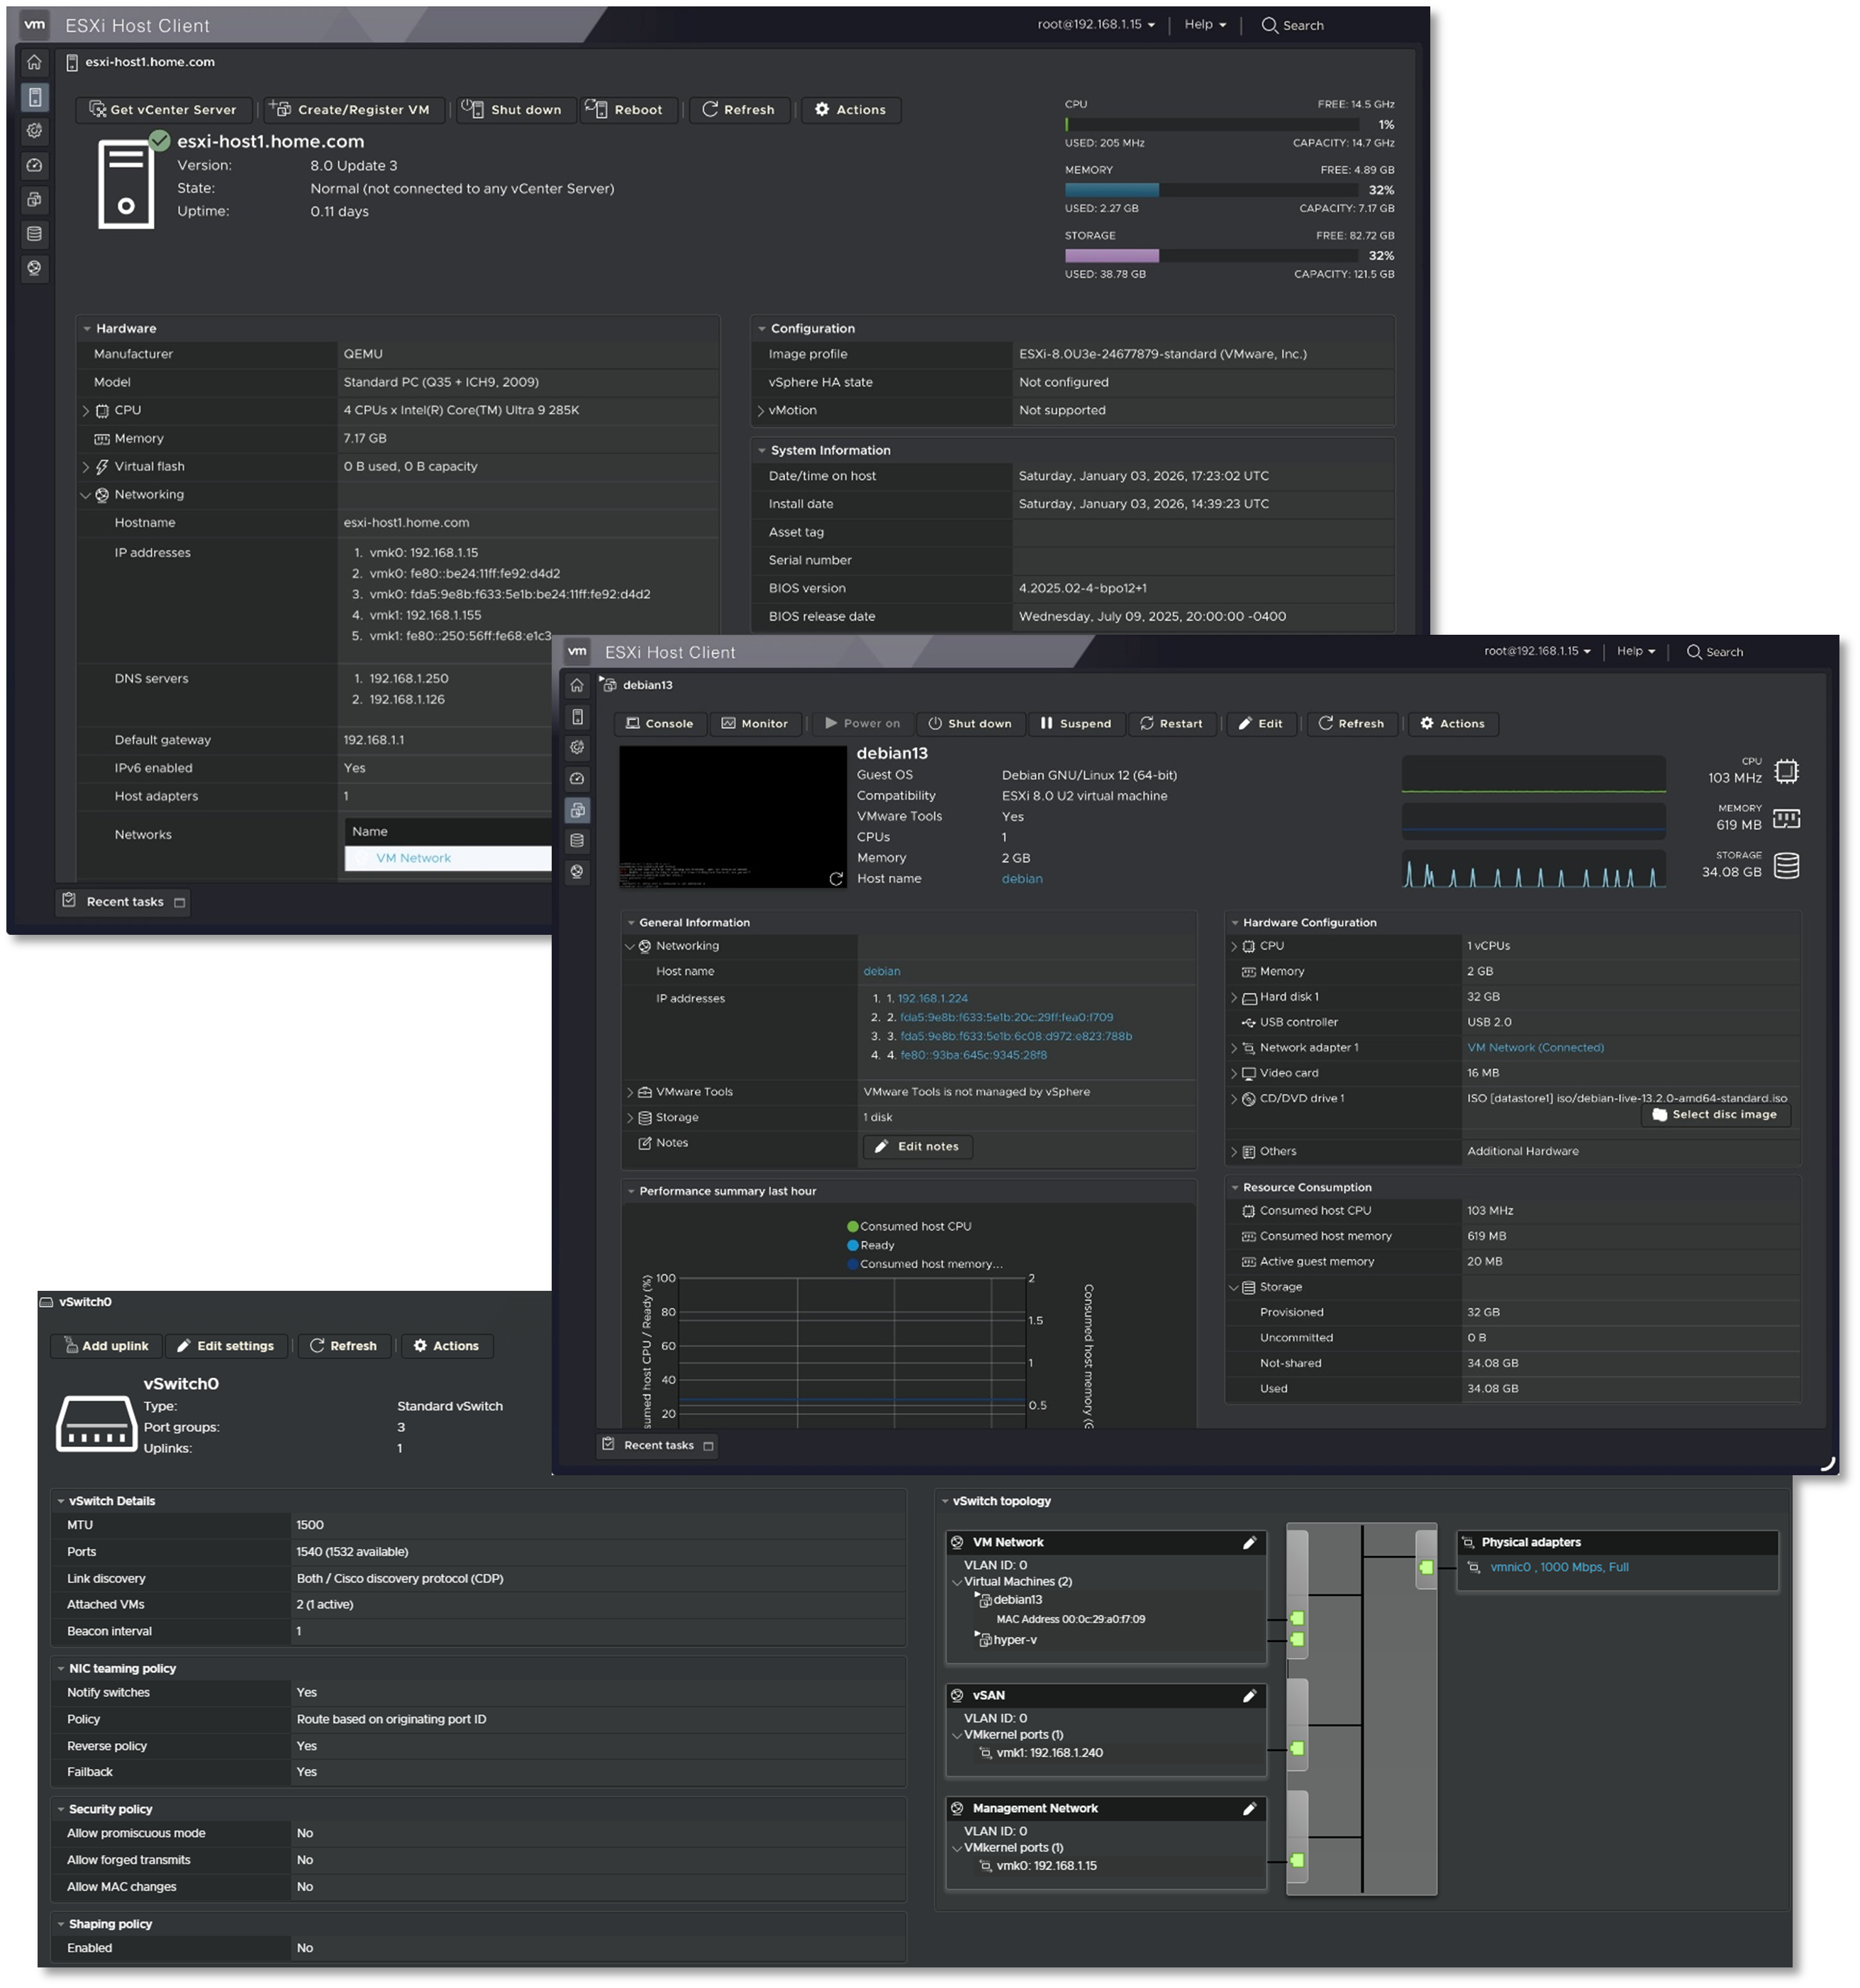Open the debian host name link
1860x1988 pixels.
click(x=1022, y=878)
